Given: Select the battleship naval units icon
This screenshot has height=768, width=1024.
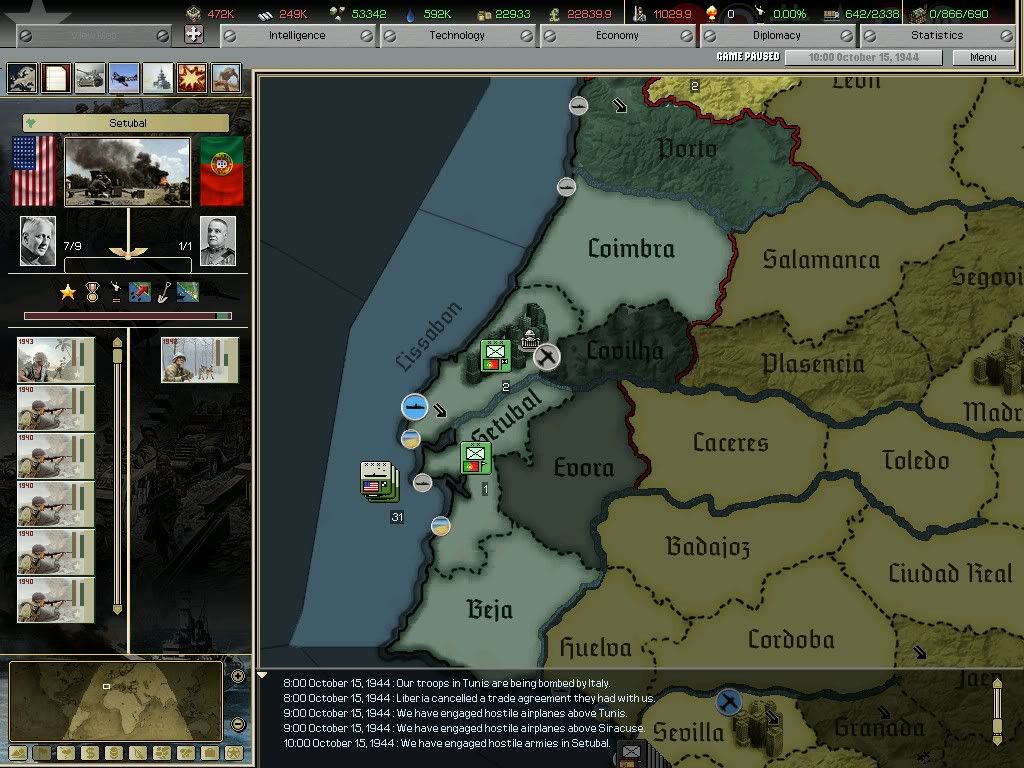Looking at the screenshot, I should pos(158,77).
